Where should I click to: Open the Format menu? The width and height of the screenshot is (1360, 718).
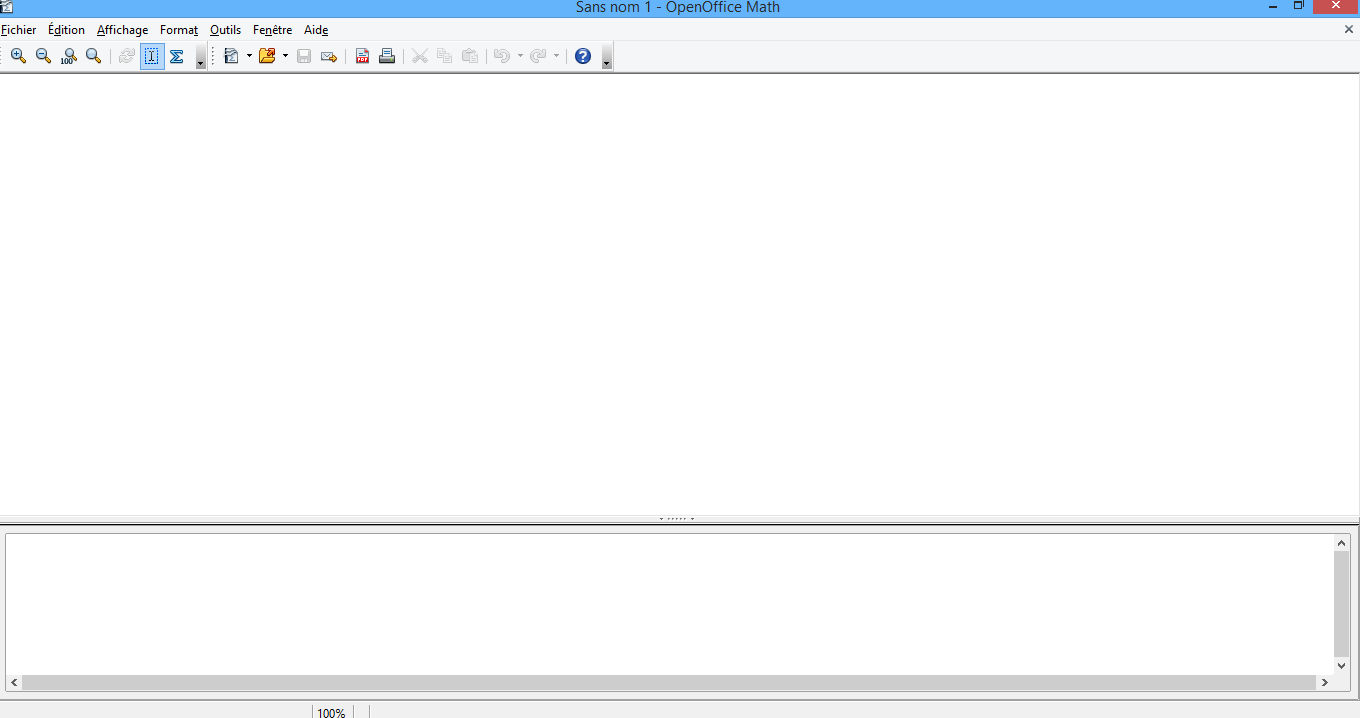(x=179, y=30)
